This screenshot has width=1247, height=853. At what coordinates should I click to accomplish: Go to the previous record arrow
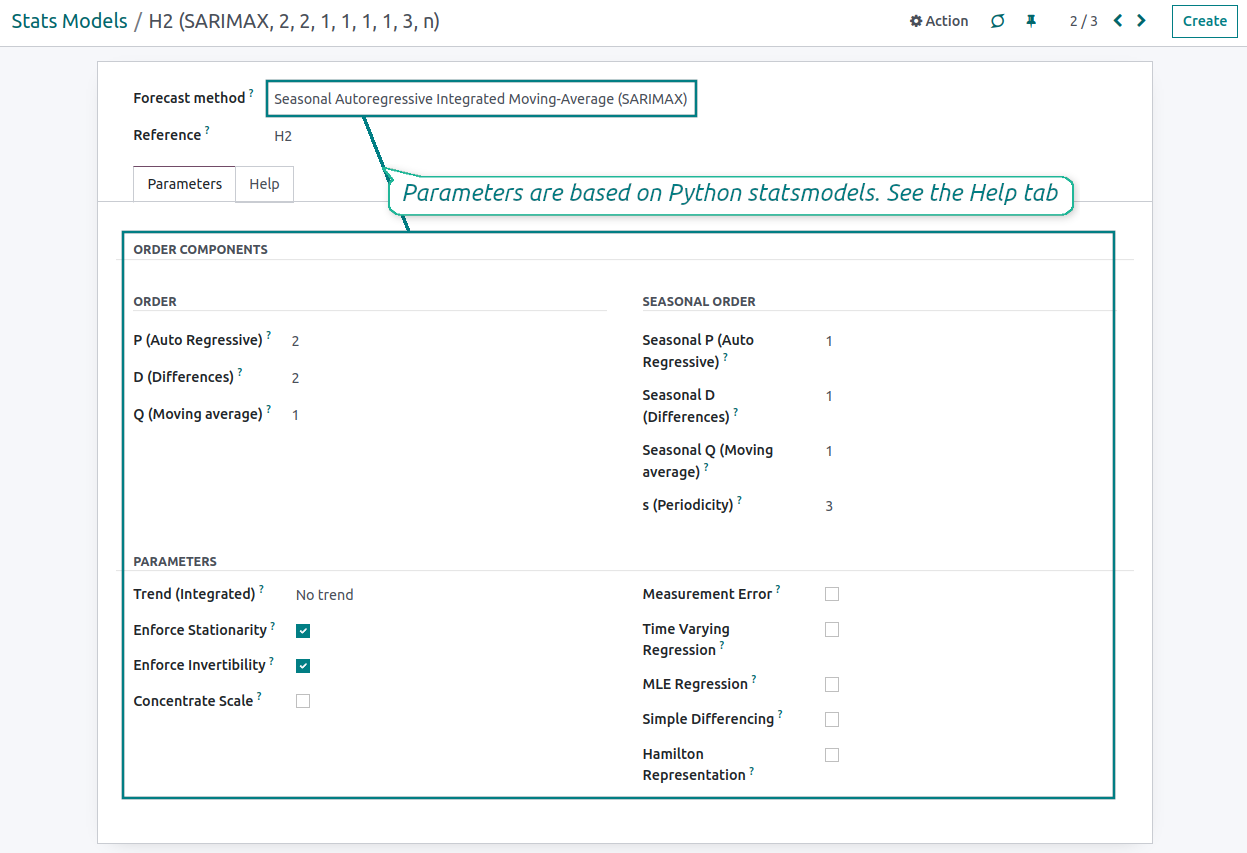tap(1118, 21)
